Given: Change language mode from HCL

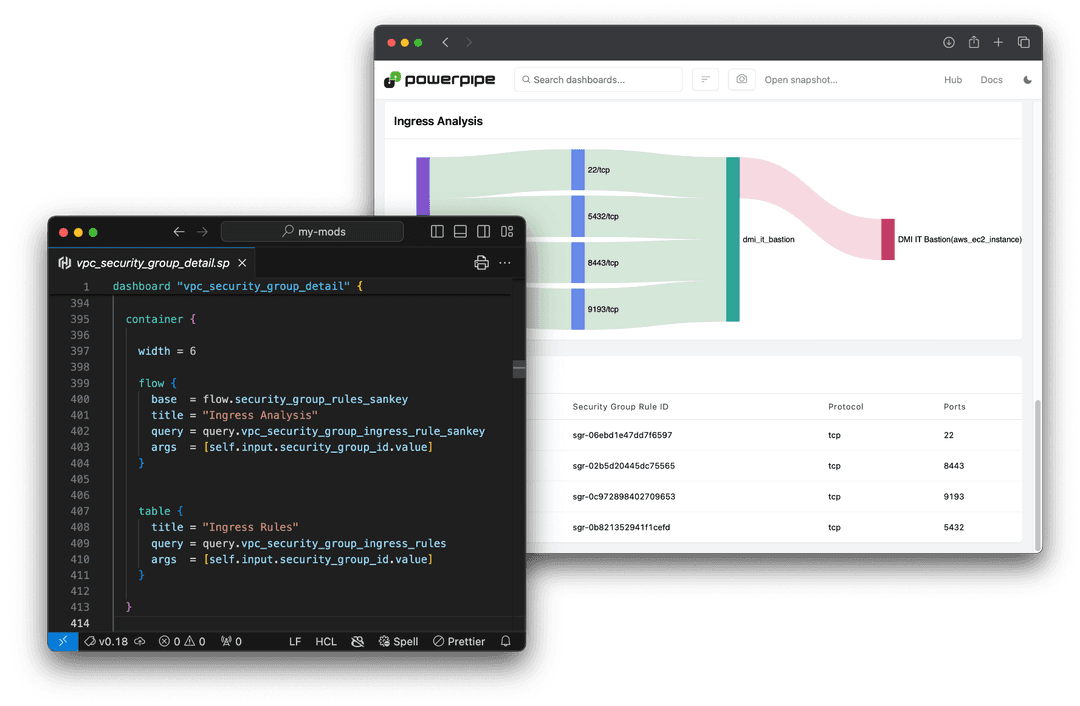Looking at the screenshot, I should pyautogui.click(x=326, y=641).
